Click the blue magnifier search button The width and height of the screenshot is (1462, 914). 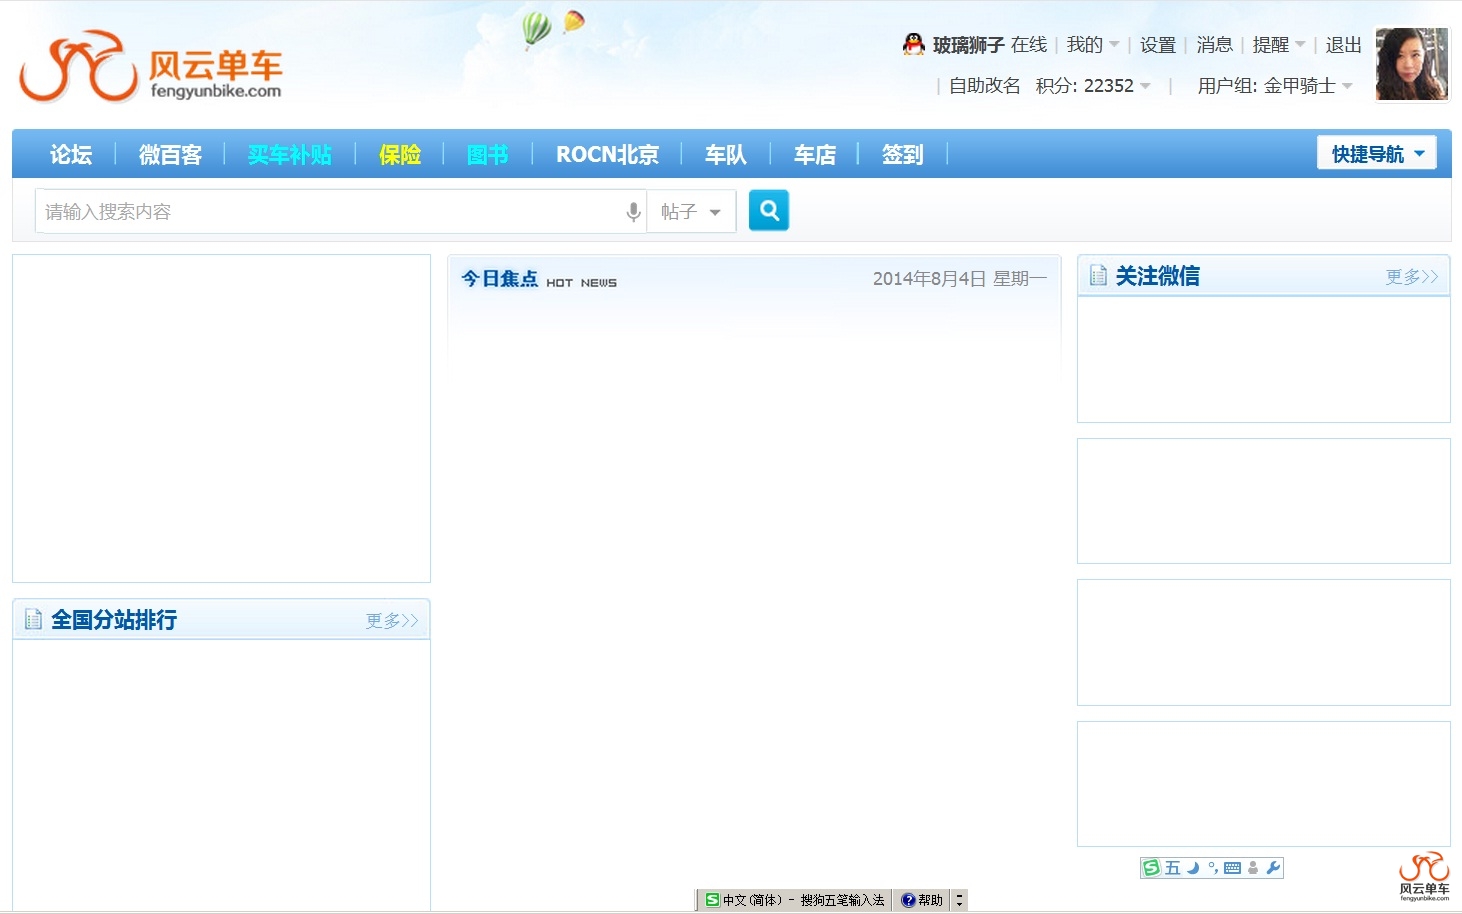[x=768, y=210]
